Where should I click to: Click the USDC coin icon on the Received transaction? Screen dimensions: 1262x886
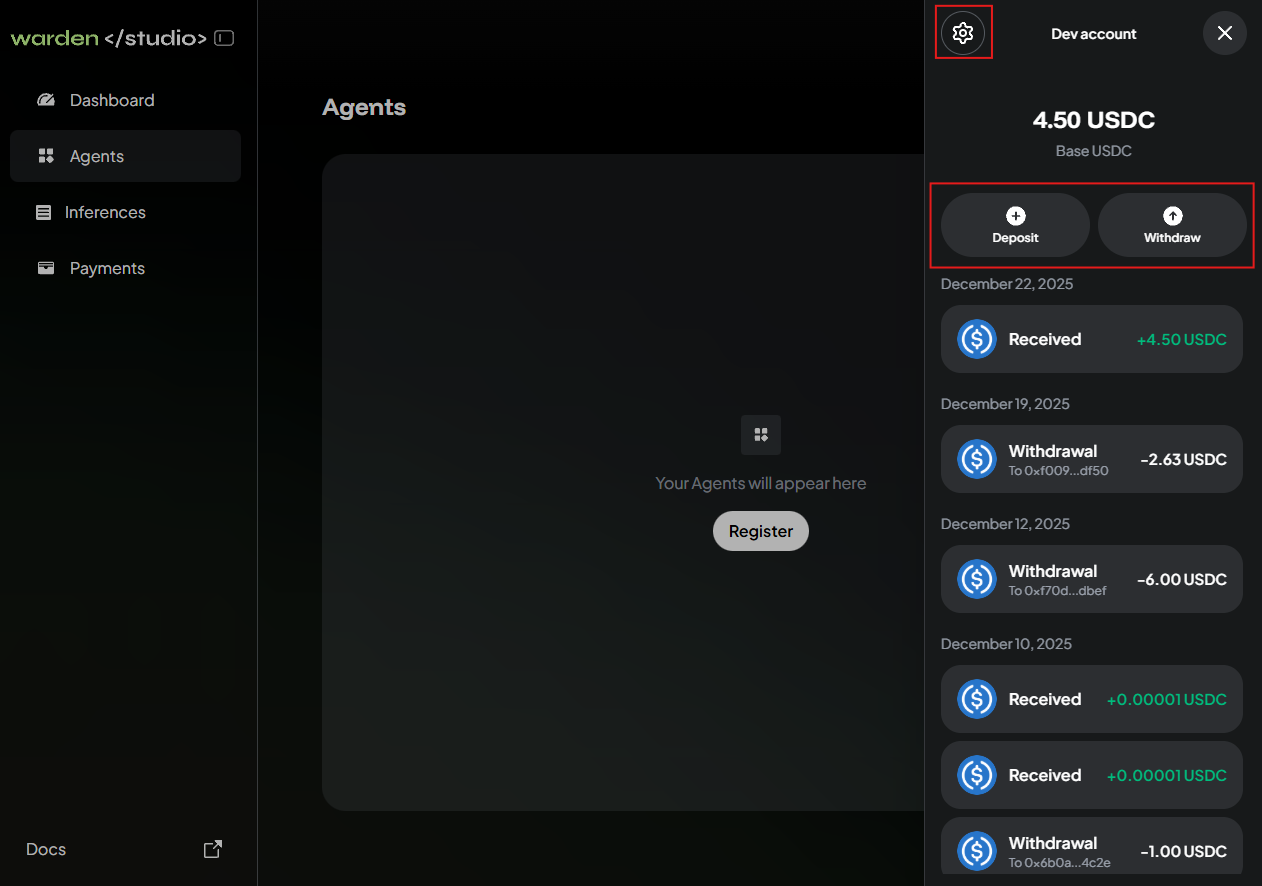click(x=976, y=339)
